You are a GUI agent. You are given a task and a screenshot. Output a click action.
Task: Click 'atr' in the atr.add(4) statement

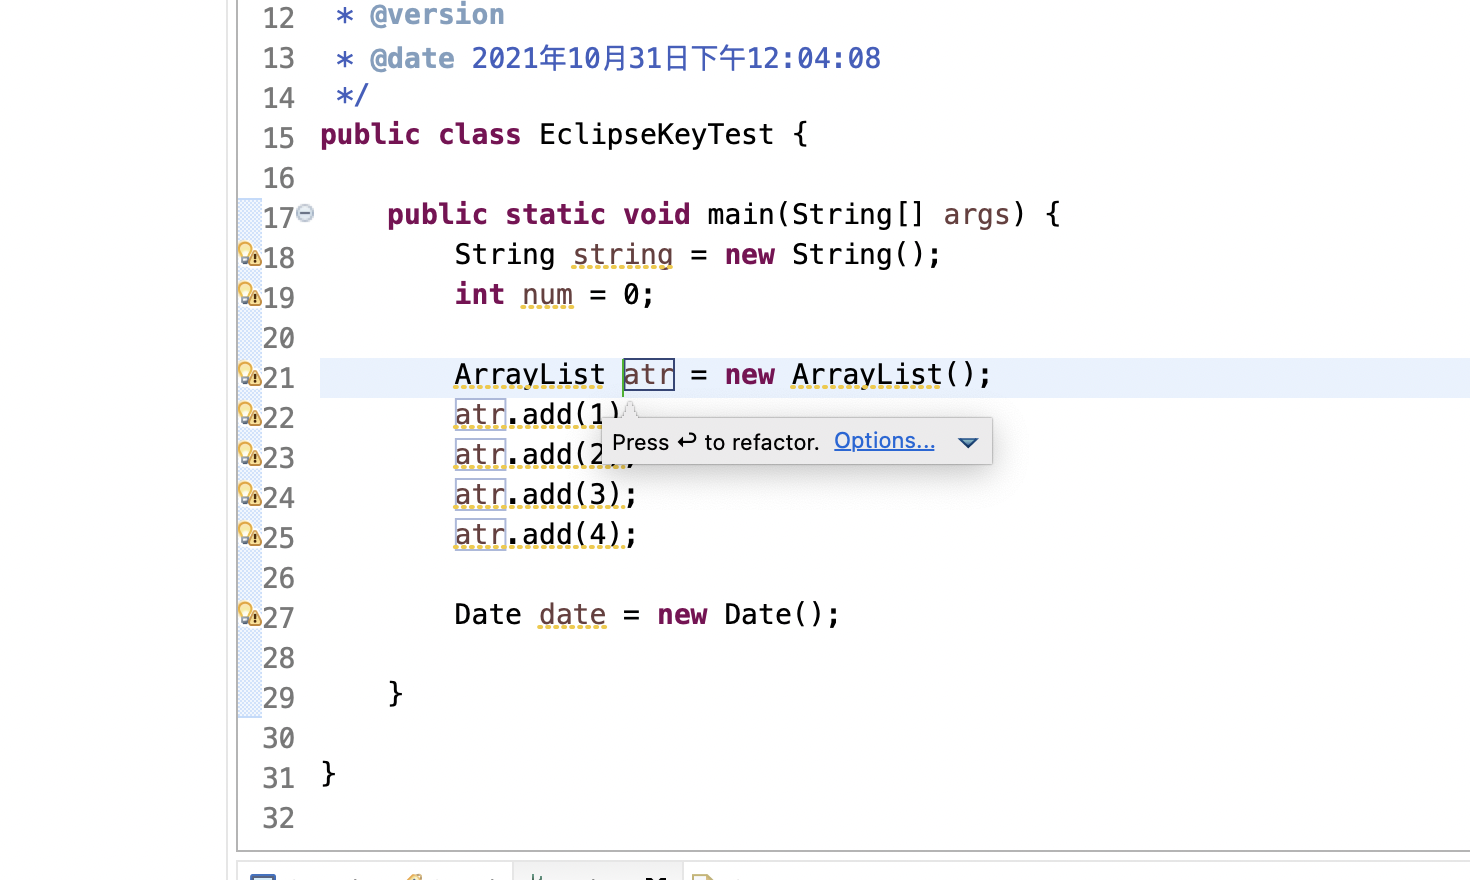480,535
